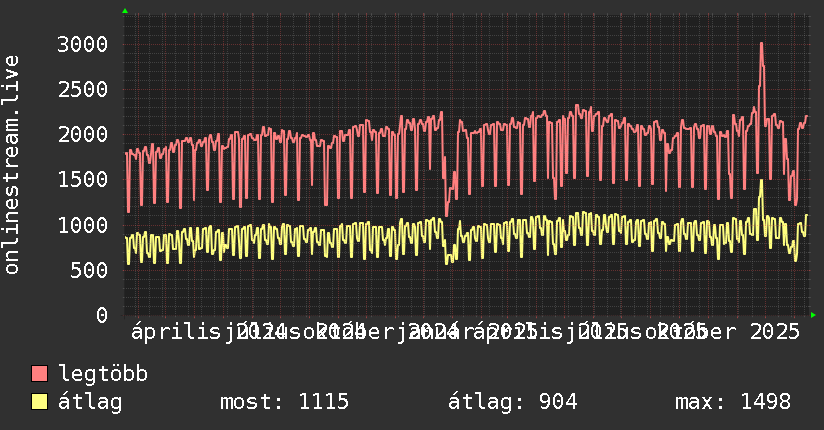The width and height of the screenshot is (824, 430).
Task: Click the 'átlag: 904' statistic
Action: point(512,402)
